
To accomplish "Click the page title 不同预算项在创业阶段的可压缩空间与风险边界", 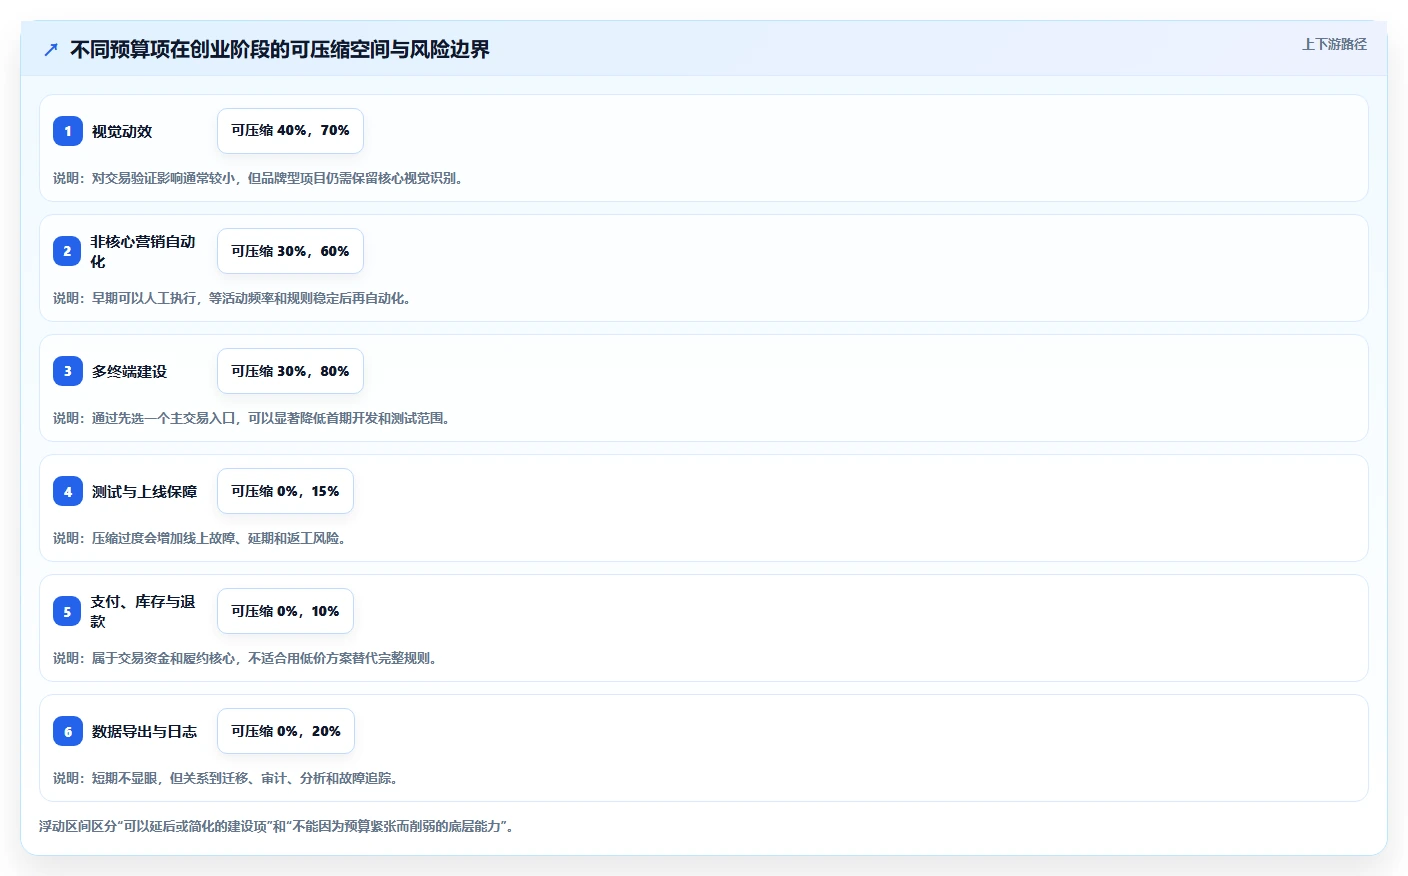I will 280,49.
